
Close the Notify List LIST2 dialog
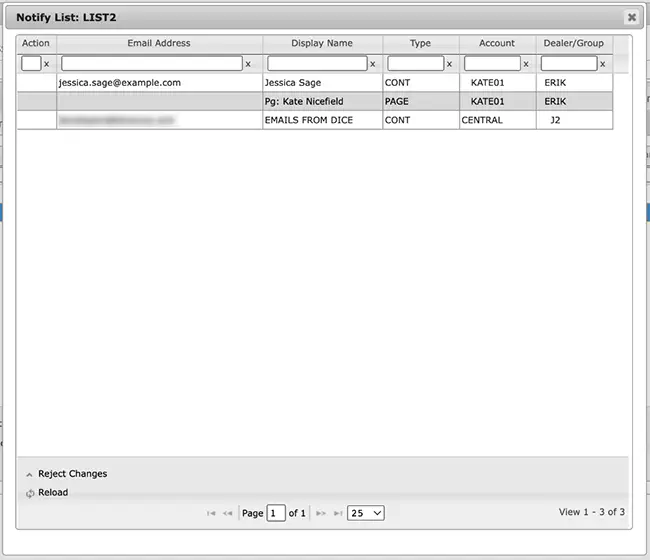[632, 17]
